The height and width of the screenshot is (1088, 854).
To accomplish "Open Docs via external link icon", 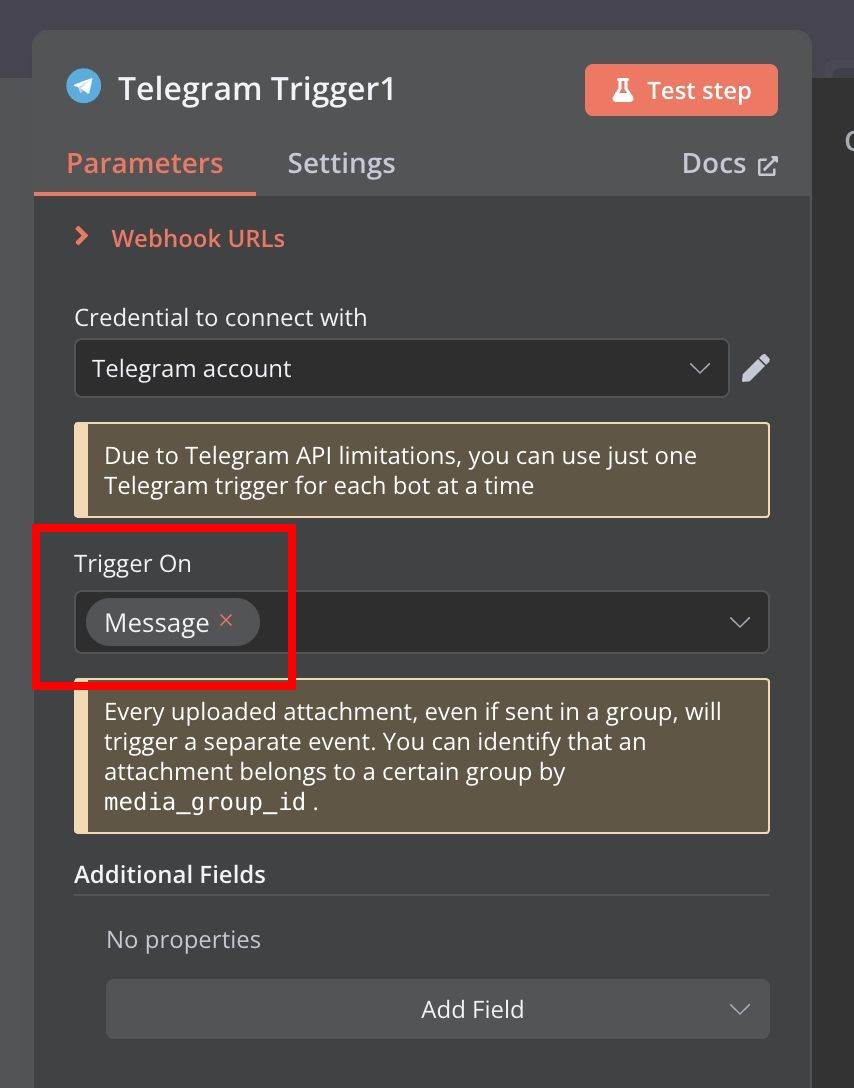I will click(767, 166).
